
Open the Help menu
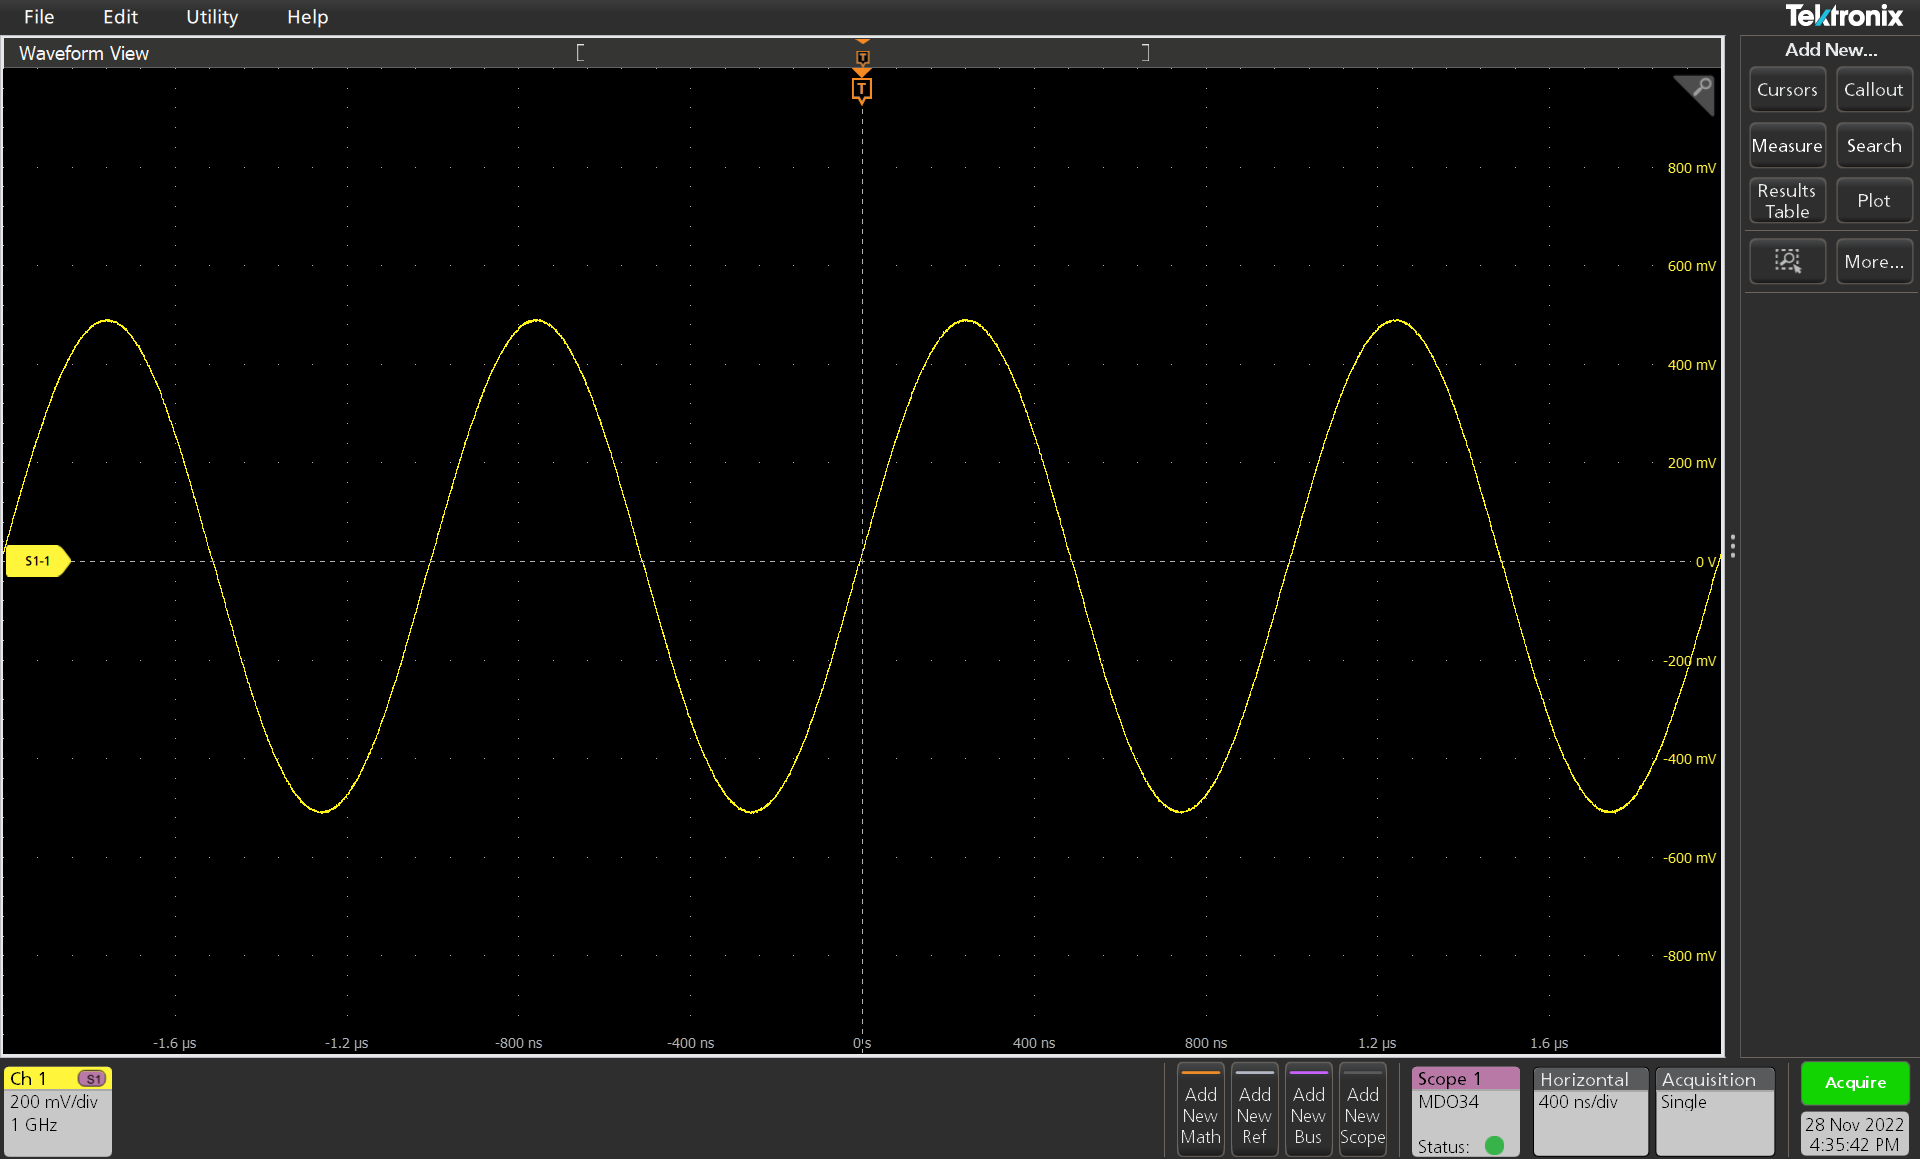307,17
